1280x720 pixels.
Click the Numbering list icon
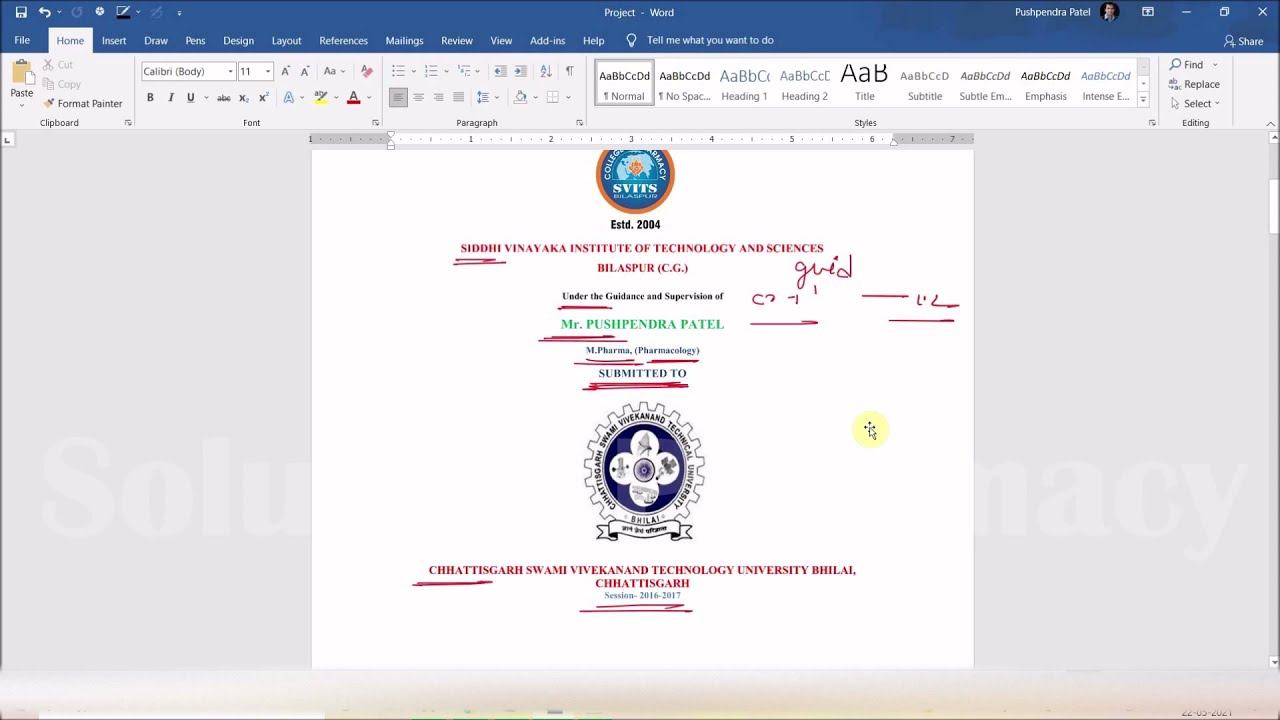[x=431, y=71]
